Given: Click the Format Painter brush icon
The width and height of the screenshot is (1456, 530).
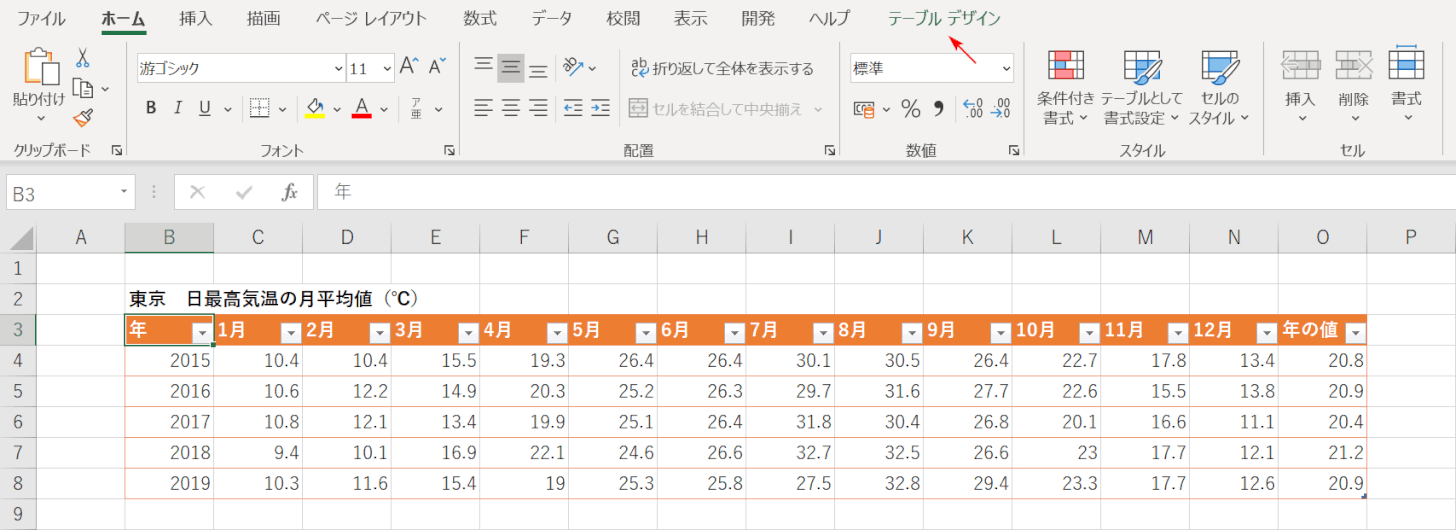Looking at the screenshot, I should pos(84,118).
